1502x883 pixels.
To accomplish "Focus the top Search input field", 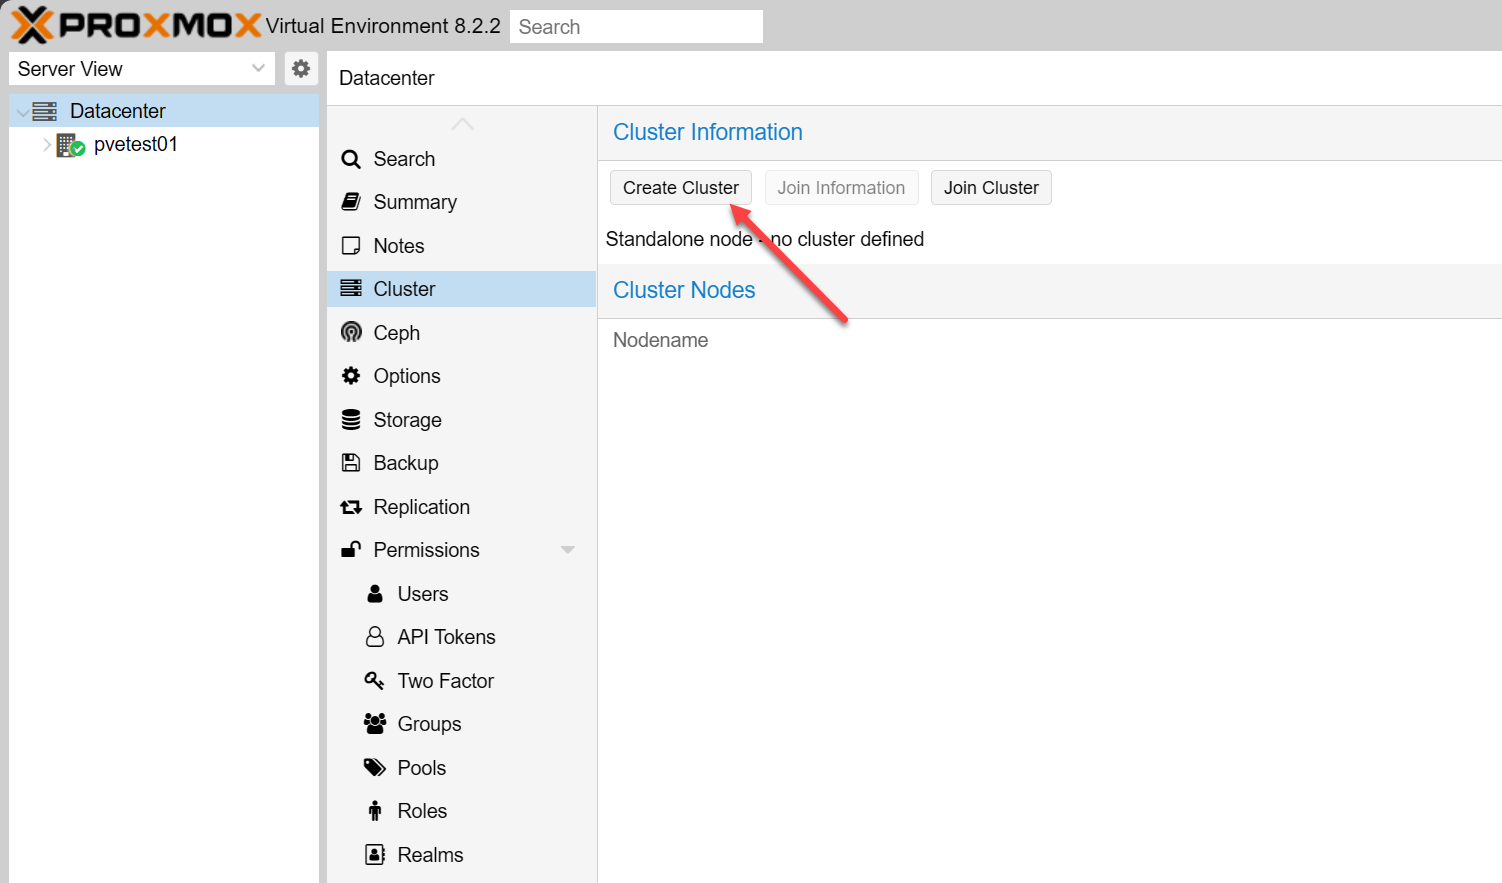I will click(x=636, y=27).
